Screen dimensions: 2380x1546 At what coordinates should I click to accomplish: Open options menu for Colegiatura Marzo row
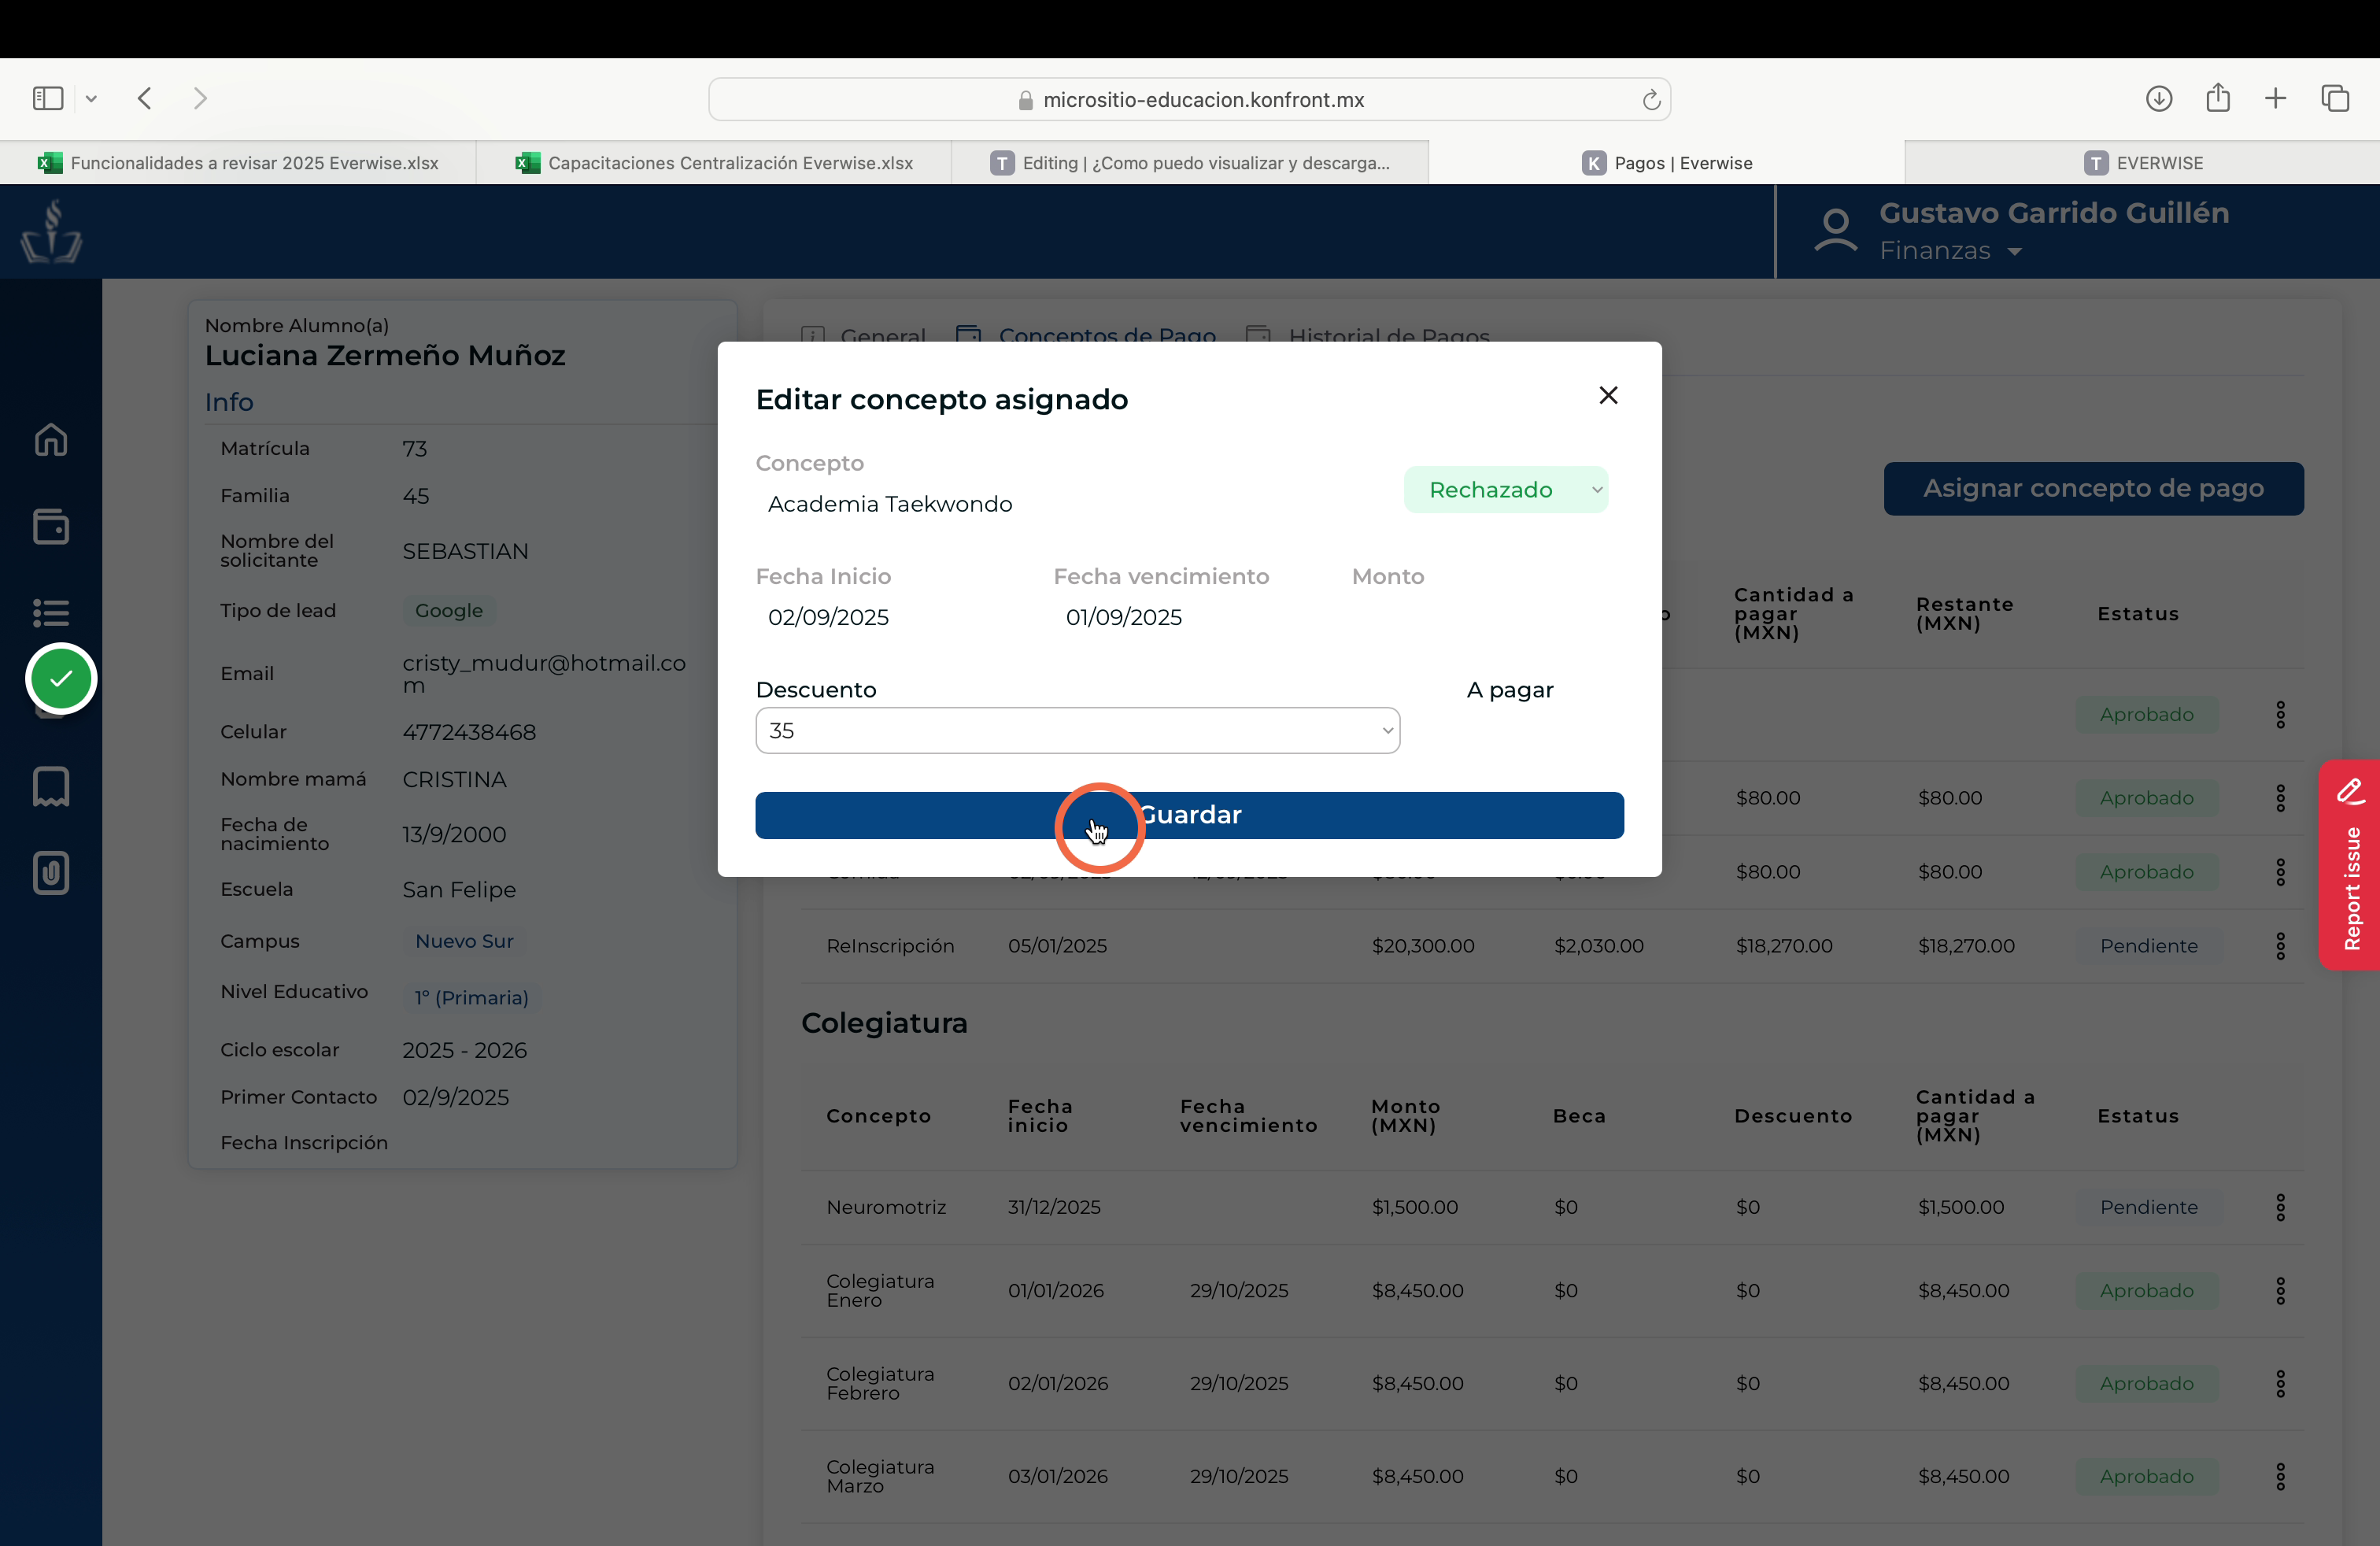[2280, 1477]
